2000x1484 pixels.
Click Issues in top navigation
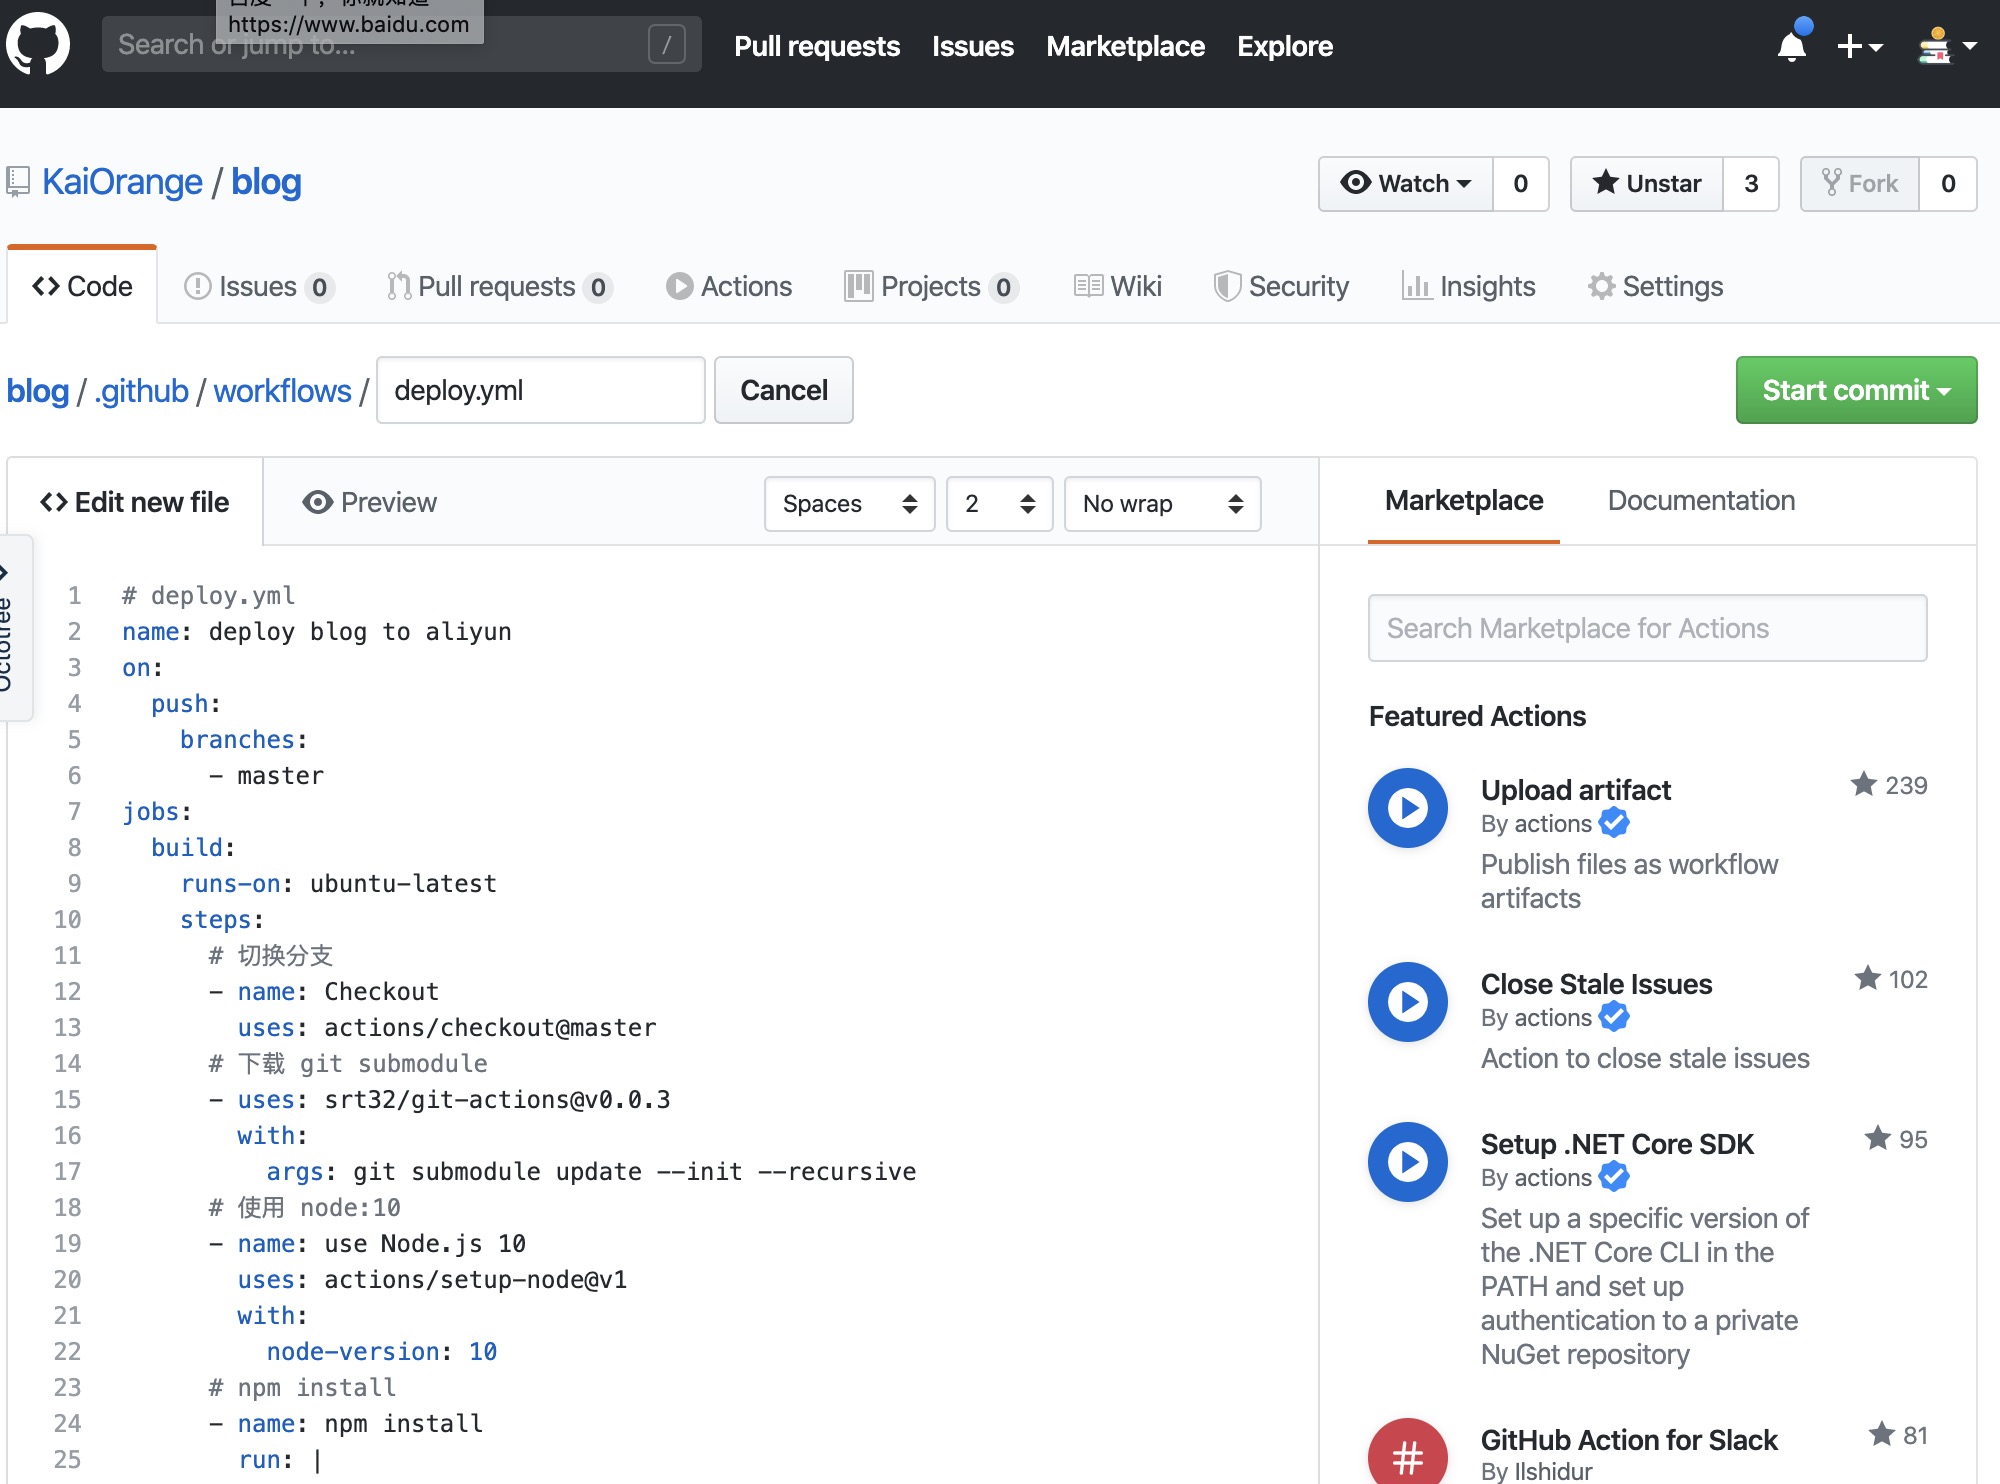click(973, 46)
